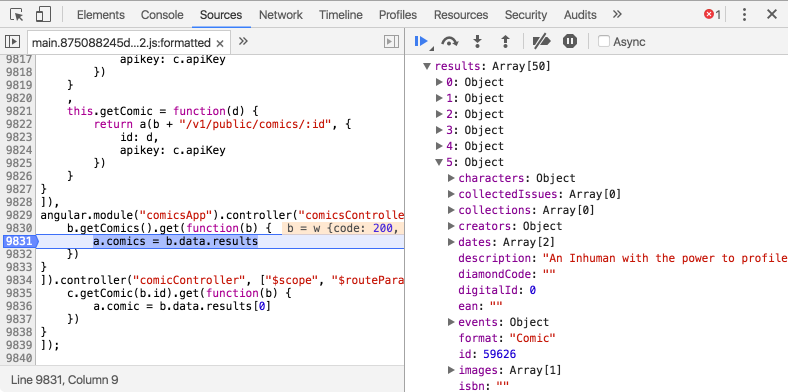Expand the events Object property
The image size is (788, 392).
coord(451,322)
